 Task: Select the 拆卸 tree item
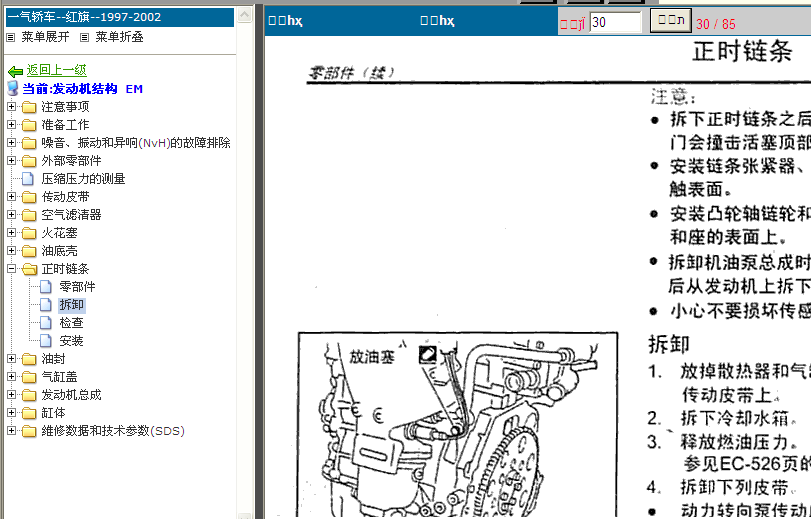point(71,305)
